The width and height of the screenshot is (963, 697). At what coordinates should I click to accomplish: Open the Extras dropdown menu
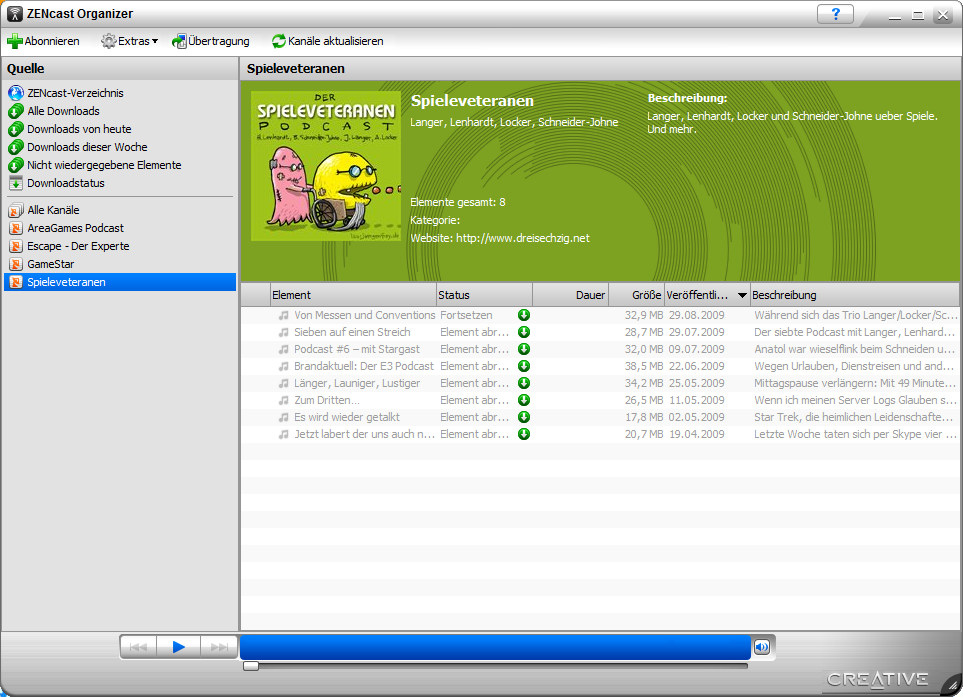pos(130,41)
